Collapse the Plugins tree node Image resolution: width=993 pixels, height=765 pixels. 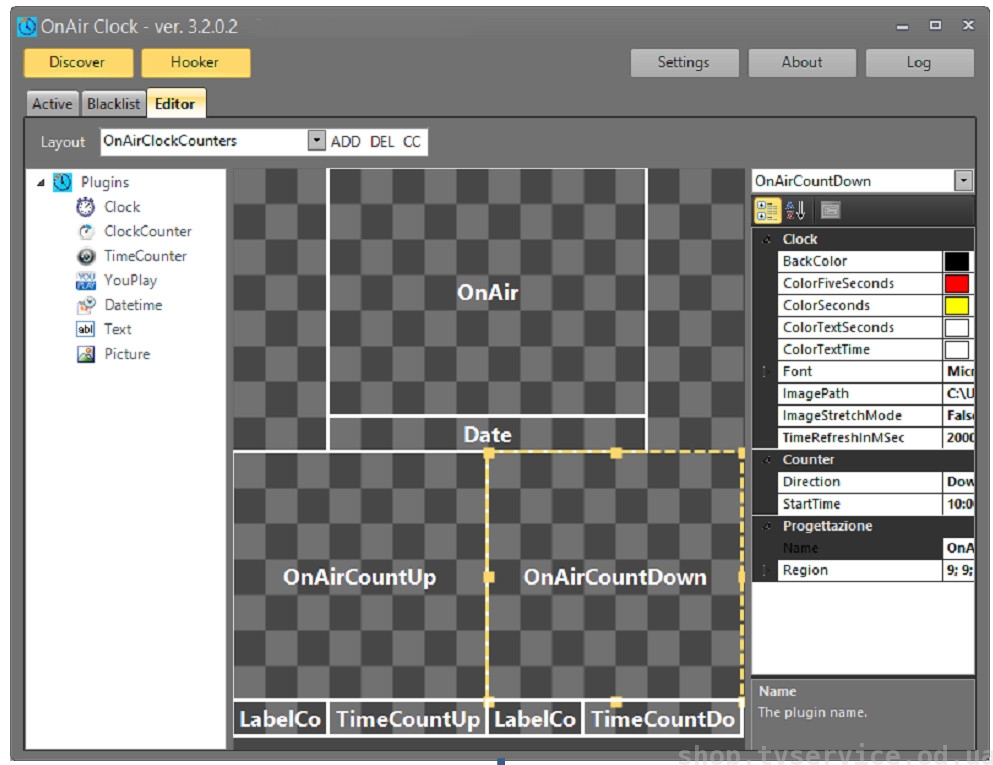tap(41, 183)
